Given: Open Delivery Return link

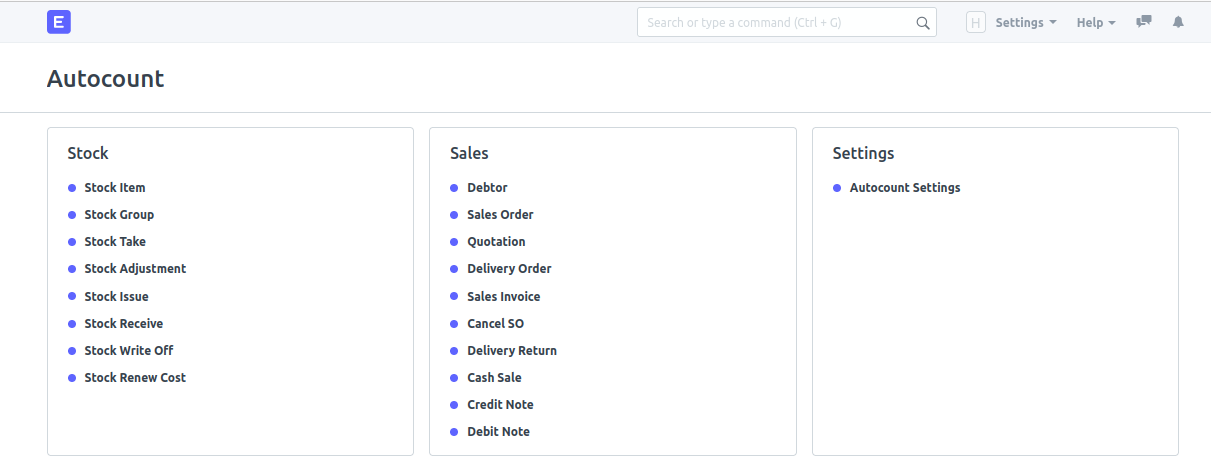Looking at the screenshot, I should point(512,351).
